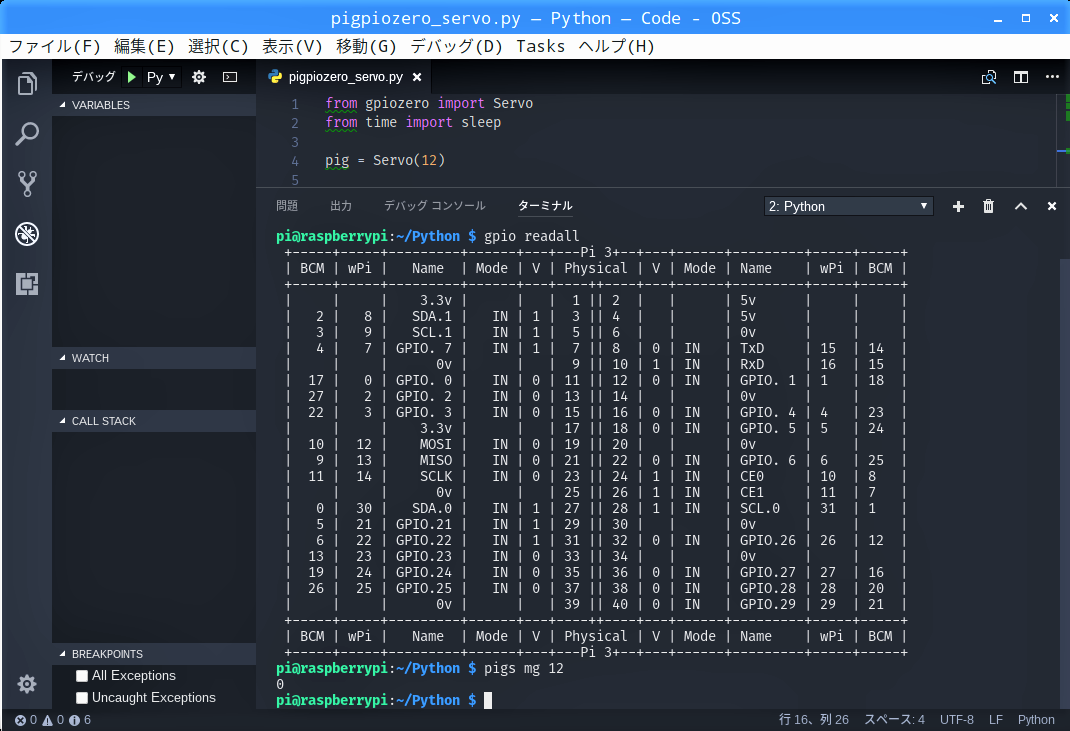This screenshot has width=1070, height=731.
Task: Collapse the BREAKPOINTS section
Action: pyautogui.click(x=154, y=654)
